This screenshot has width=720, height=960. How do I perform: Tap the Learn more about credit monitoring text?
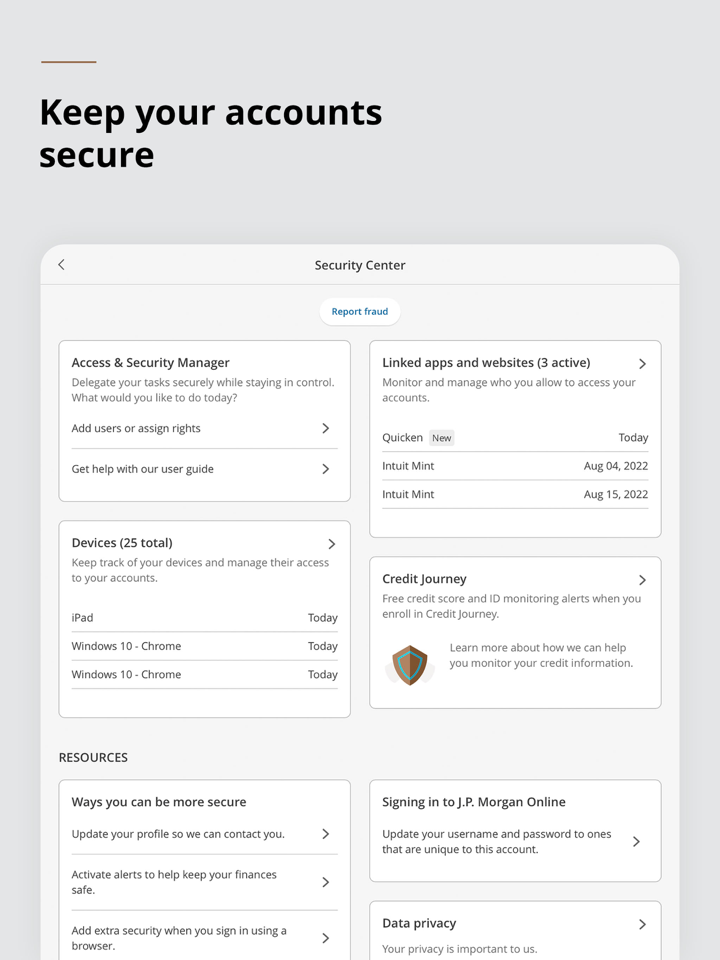tap(541, 655)
